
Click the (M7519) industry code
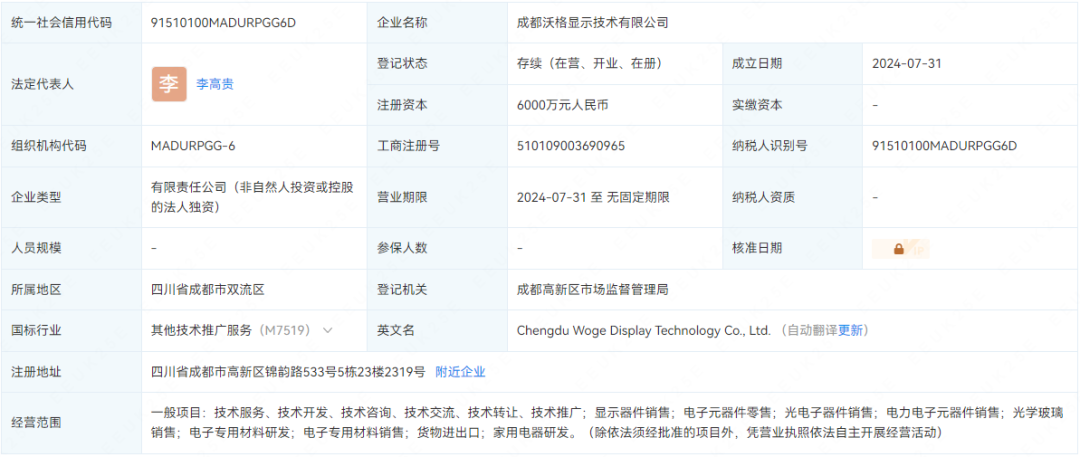click(284, 330)
